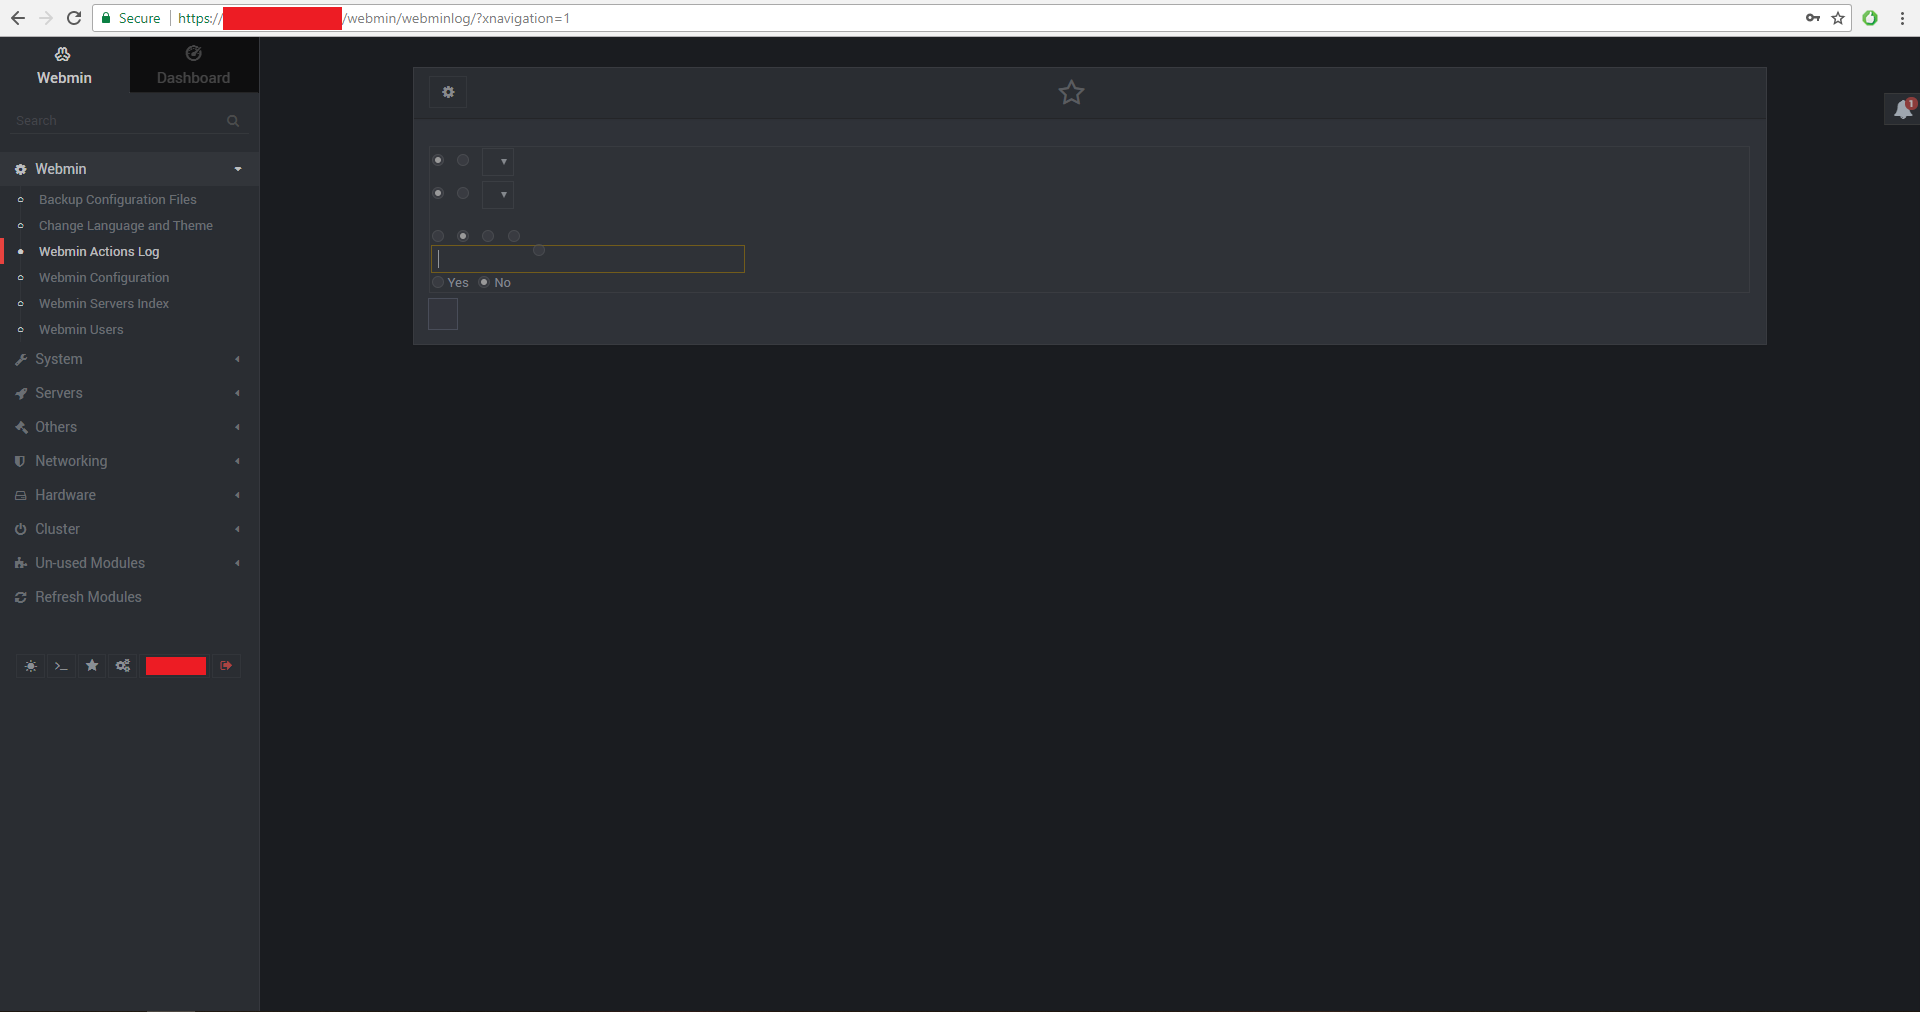1920x1012 pixels.
Task: Select the Yes radio button
Action: pos(438,283)
